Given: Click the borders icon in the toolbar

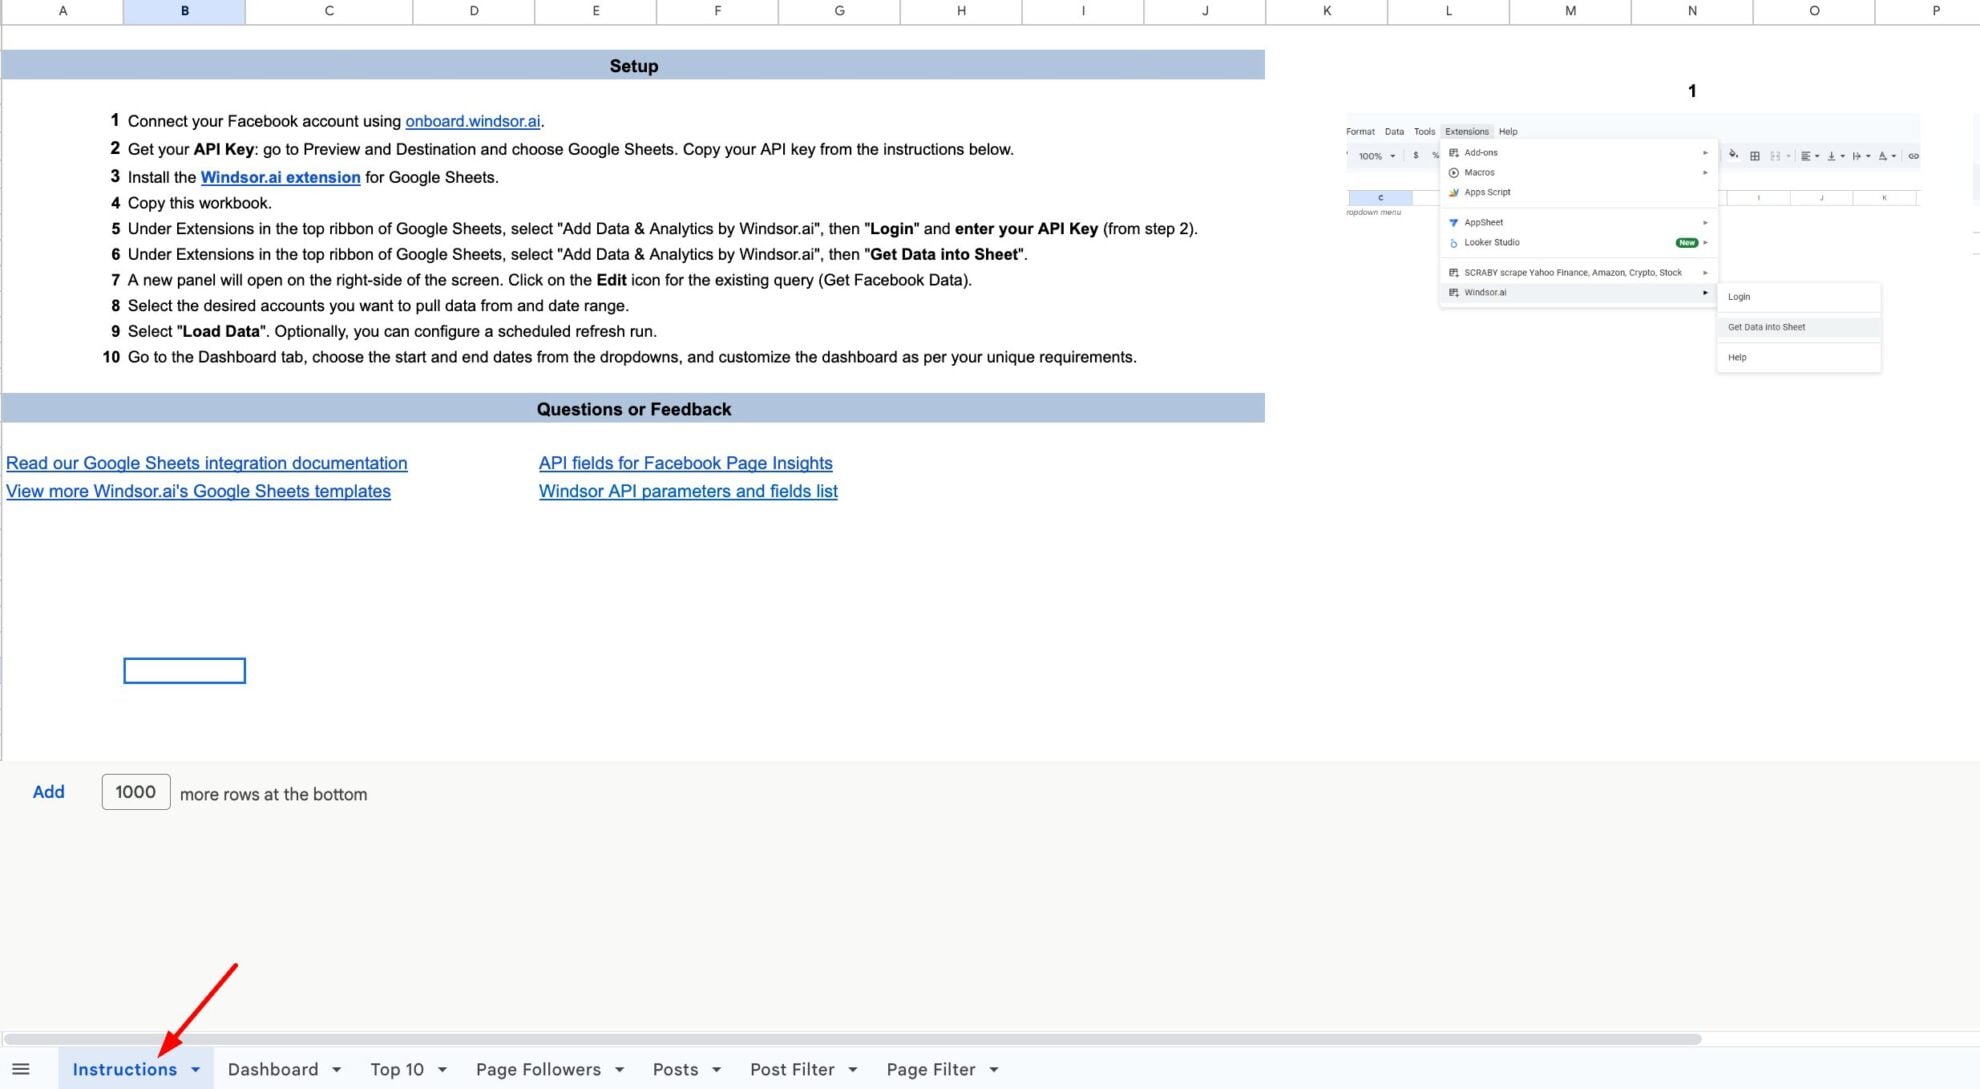Looking at the screenshot, I should point(1755,157).
